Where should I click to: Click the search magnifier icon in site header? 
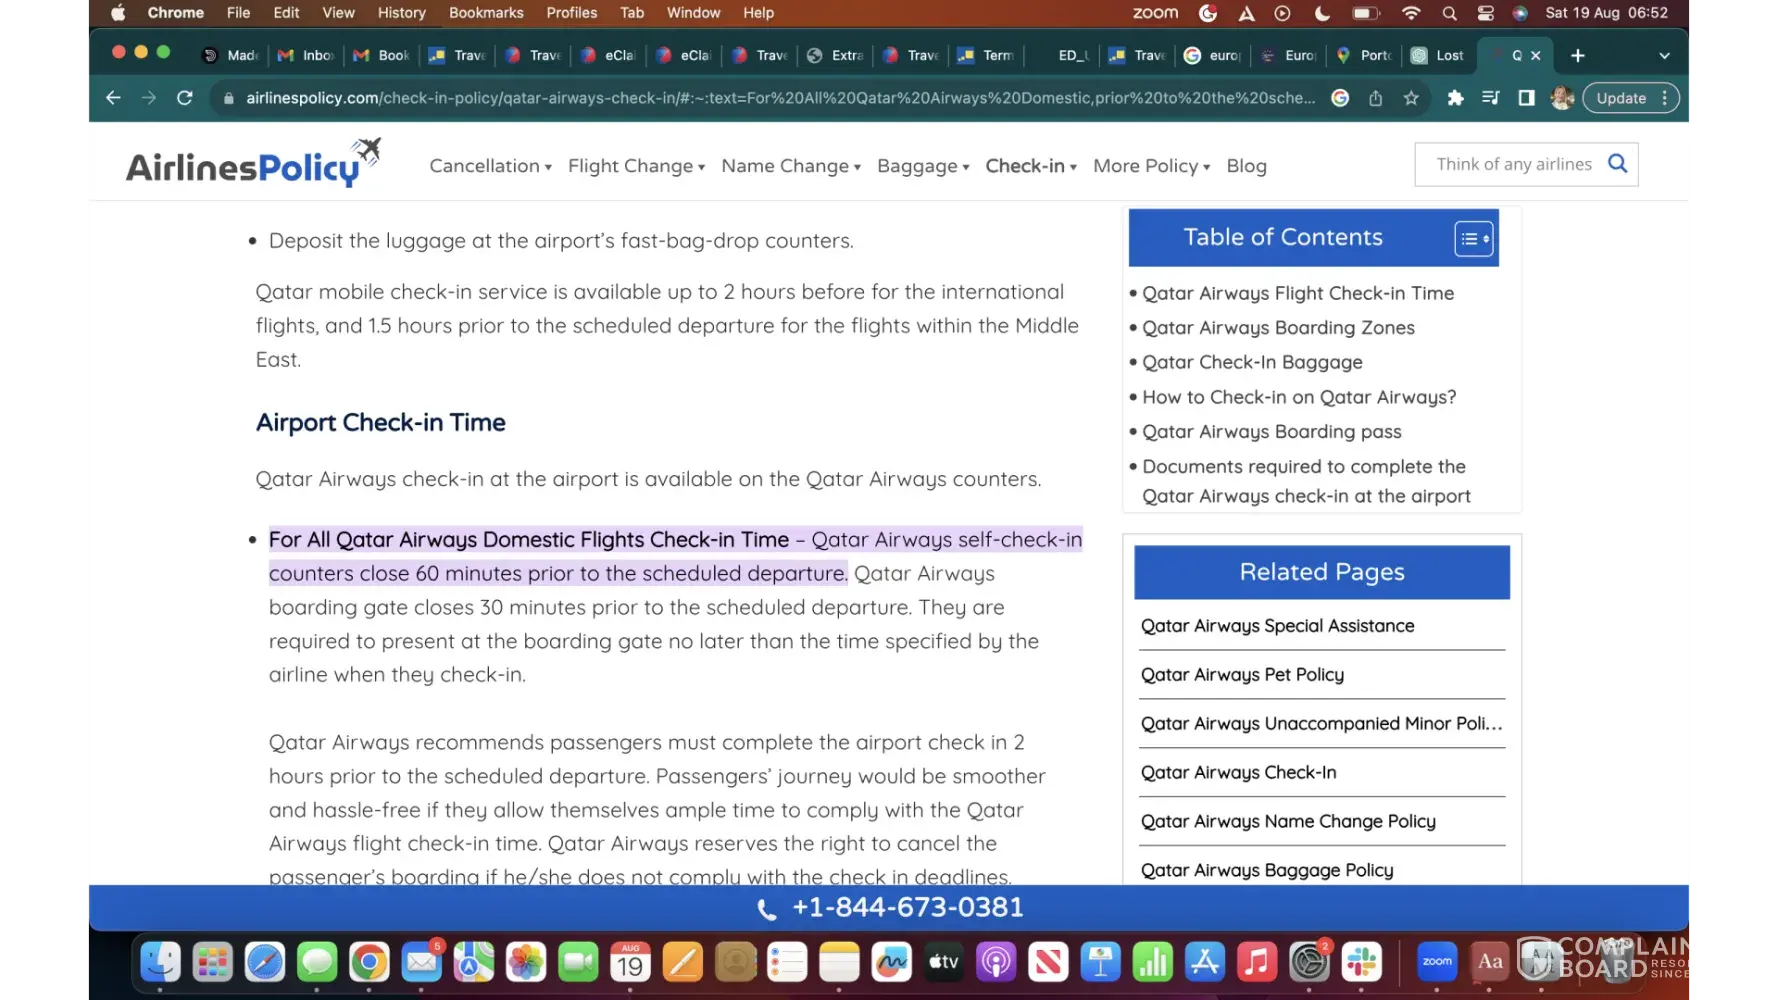[x=1617, y=164]
